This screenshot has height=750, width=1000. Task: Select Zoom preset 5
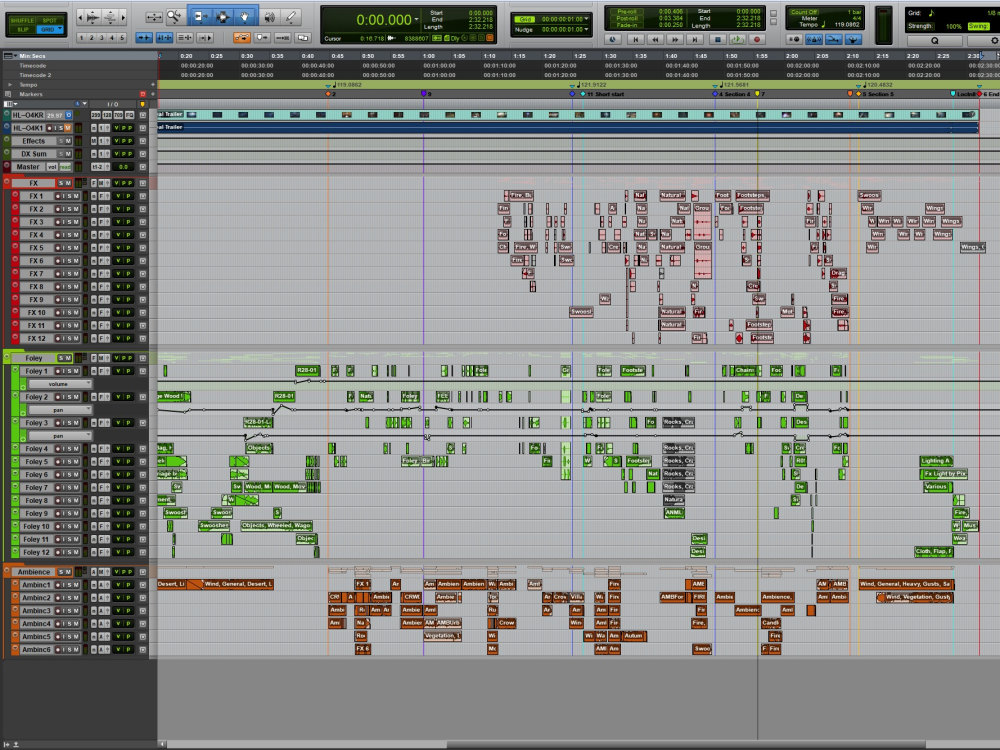tap(122, 38)
